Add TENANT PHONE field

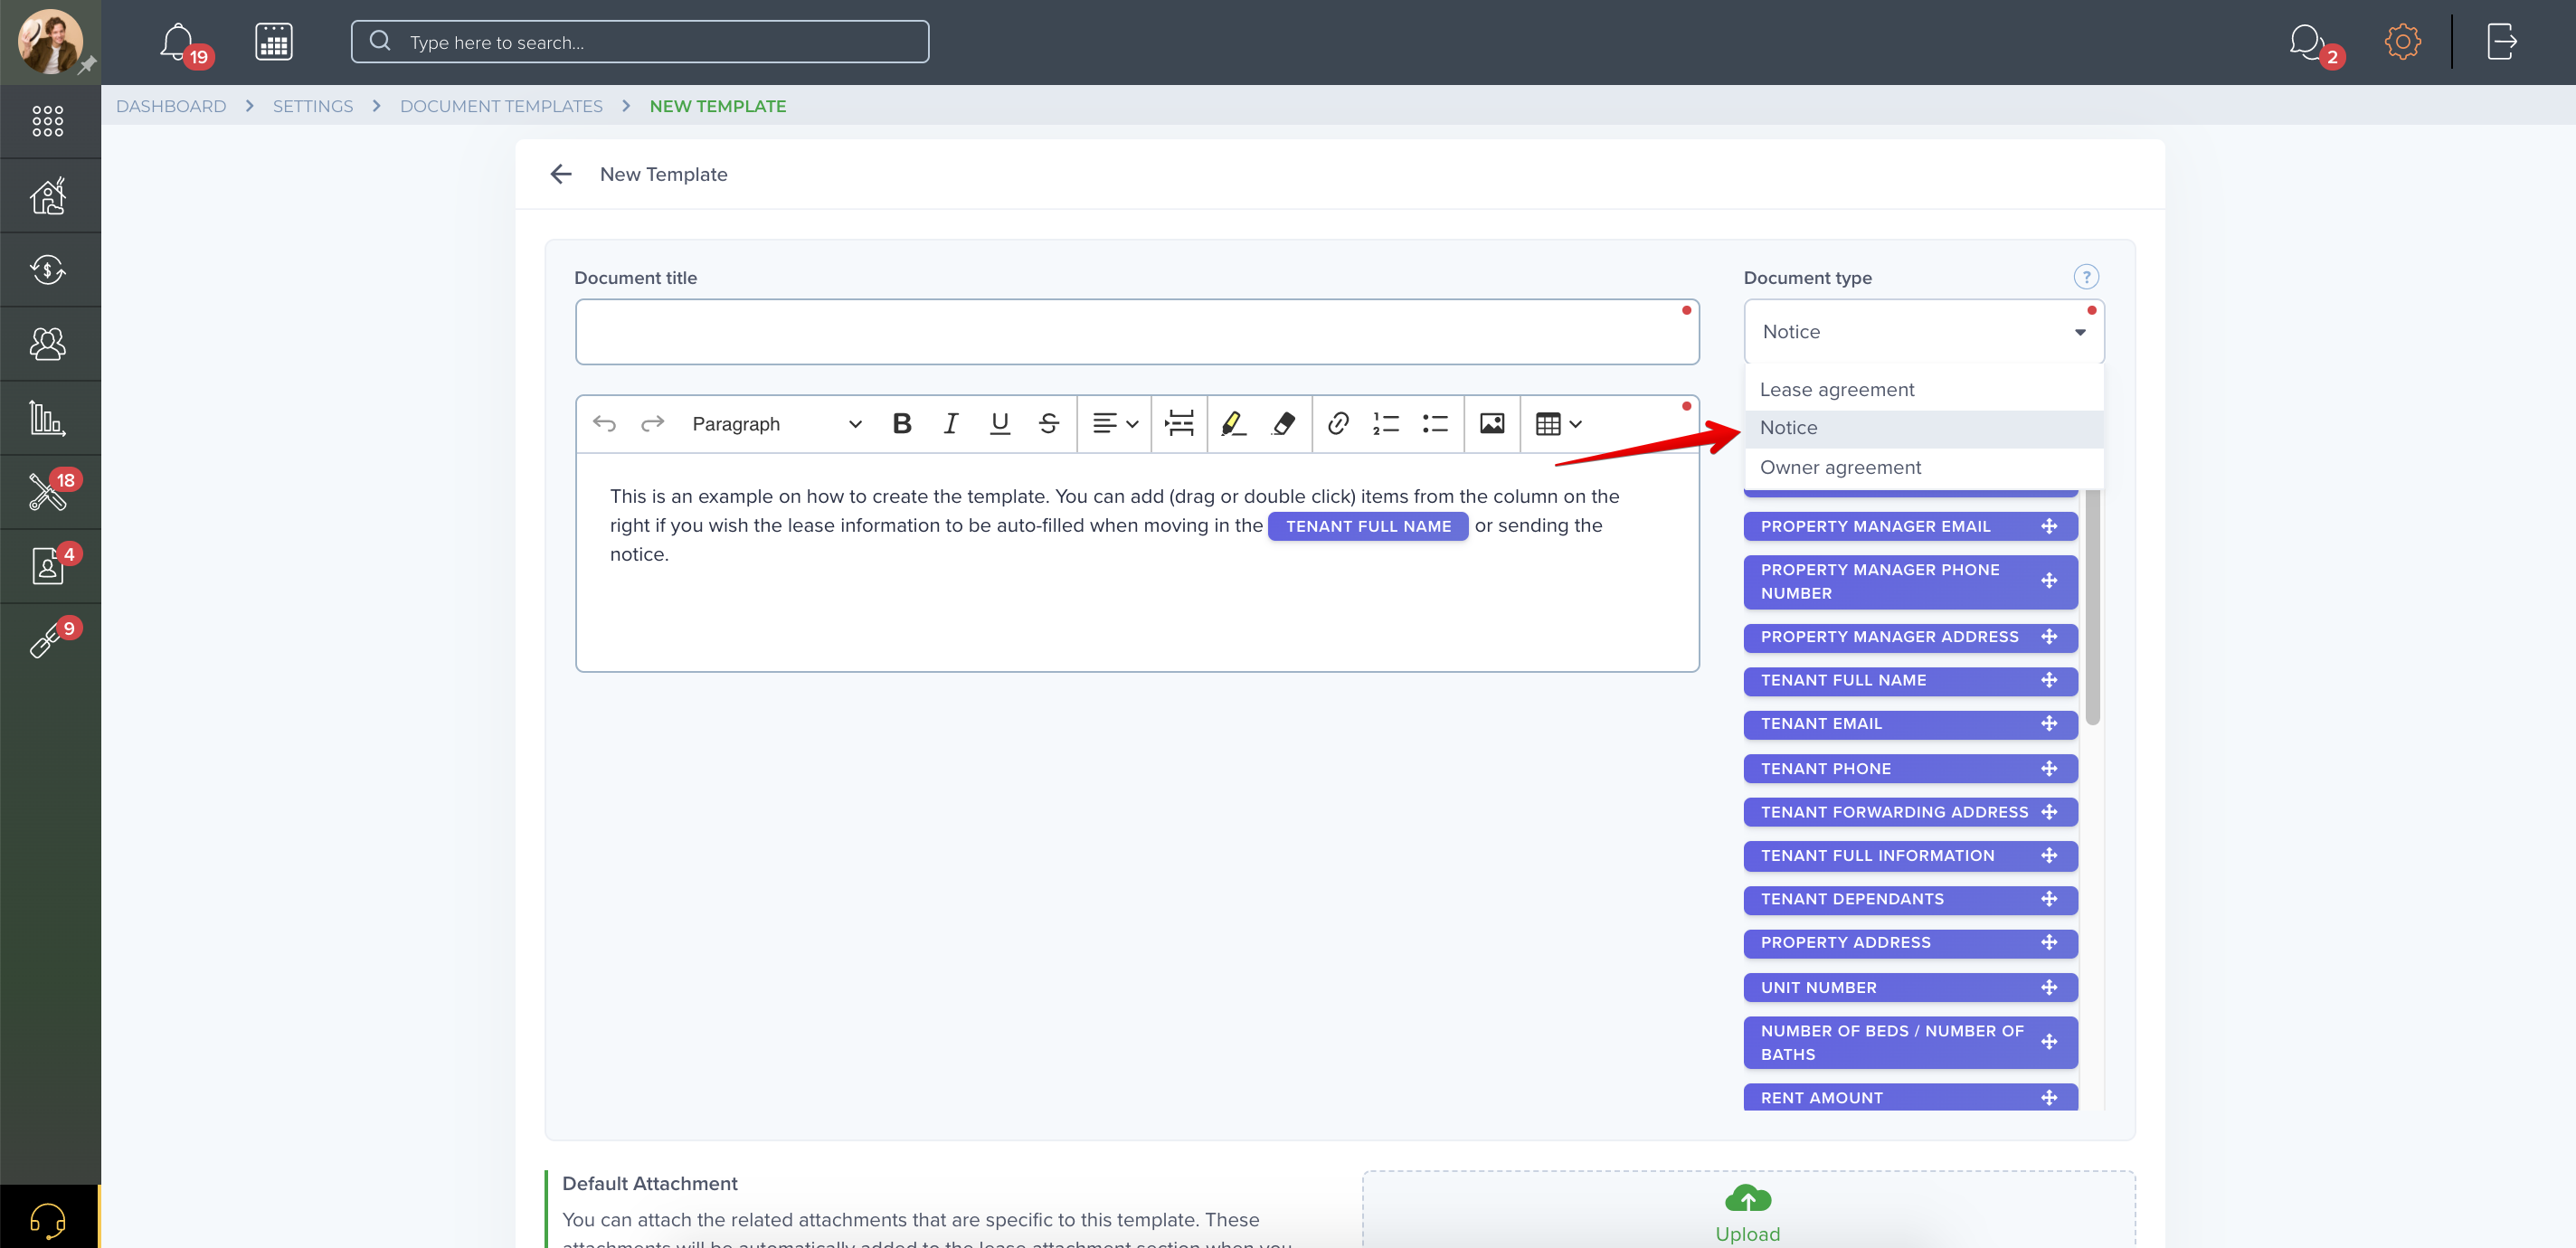tap(1910, 769)
